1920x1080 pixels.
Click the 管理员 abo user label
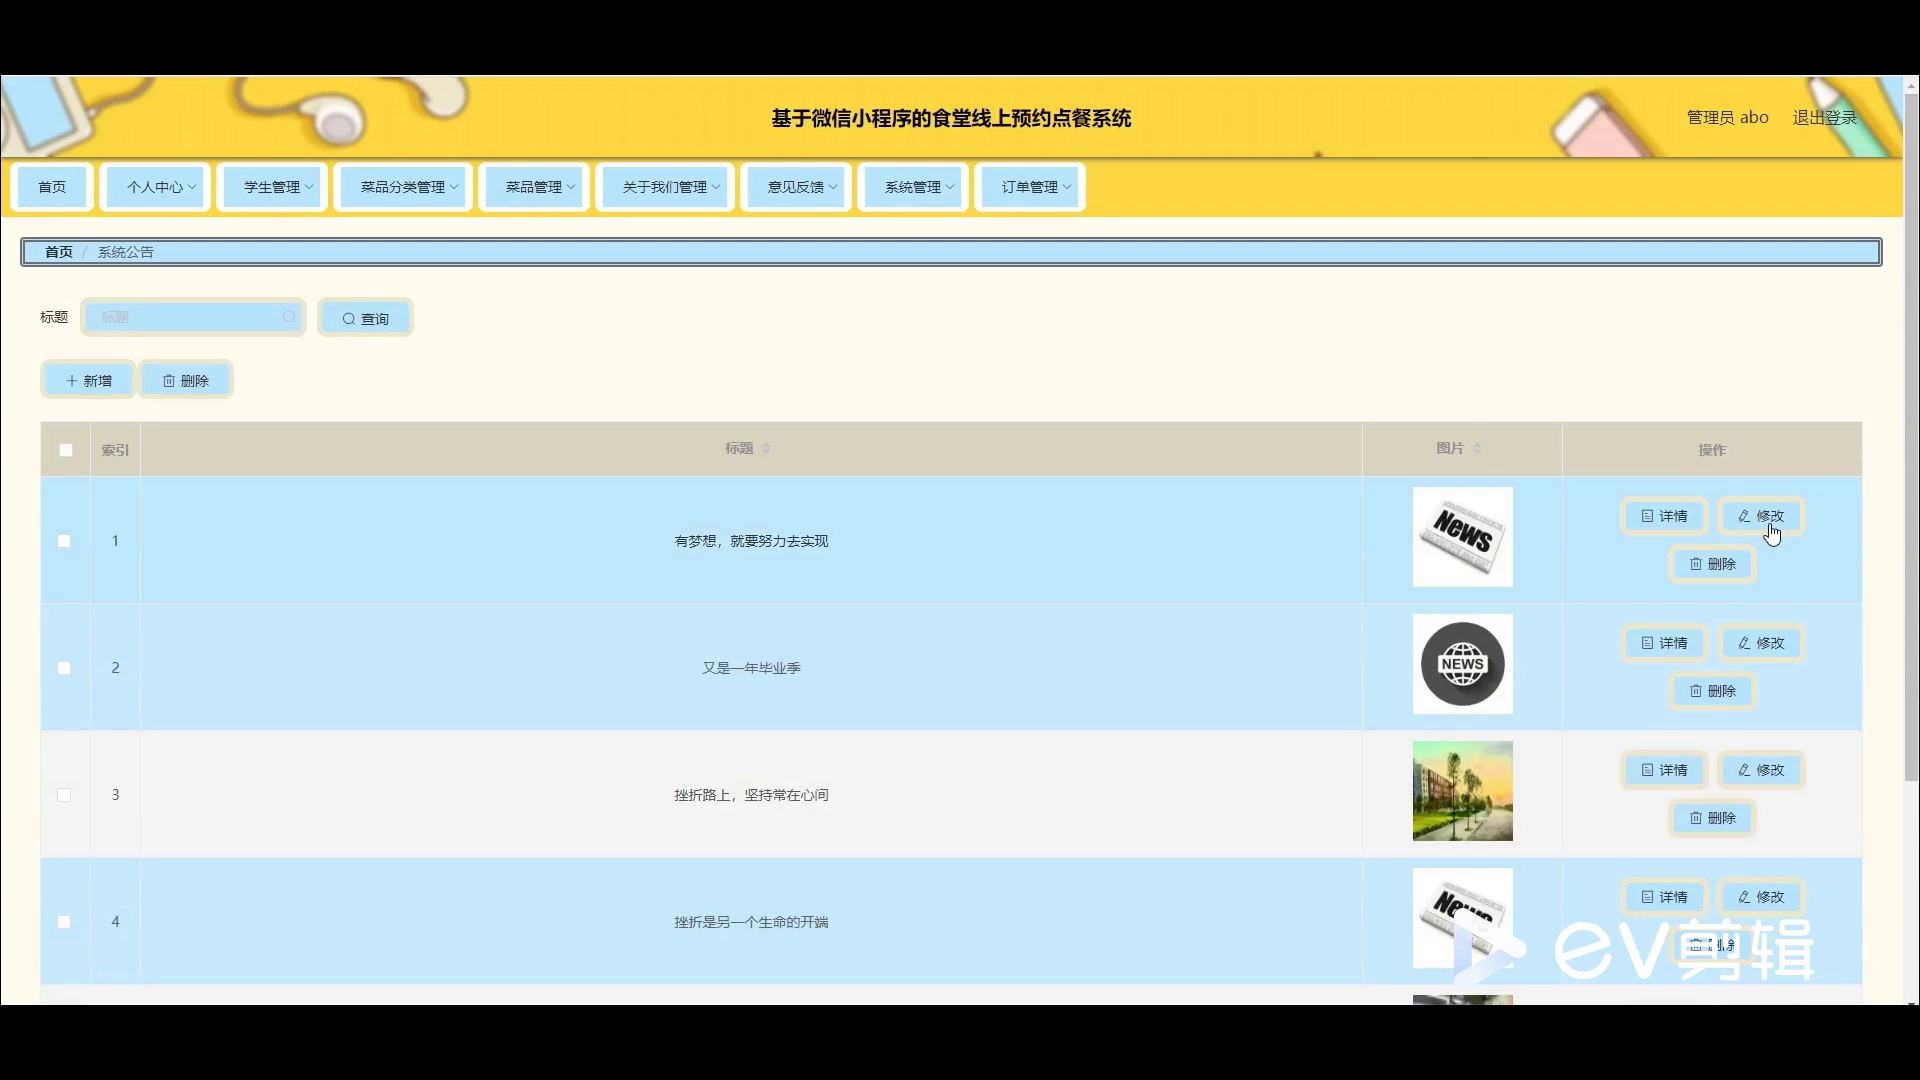point(1727,117)
